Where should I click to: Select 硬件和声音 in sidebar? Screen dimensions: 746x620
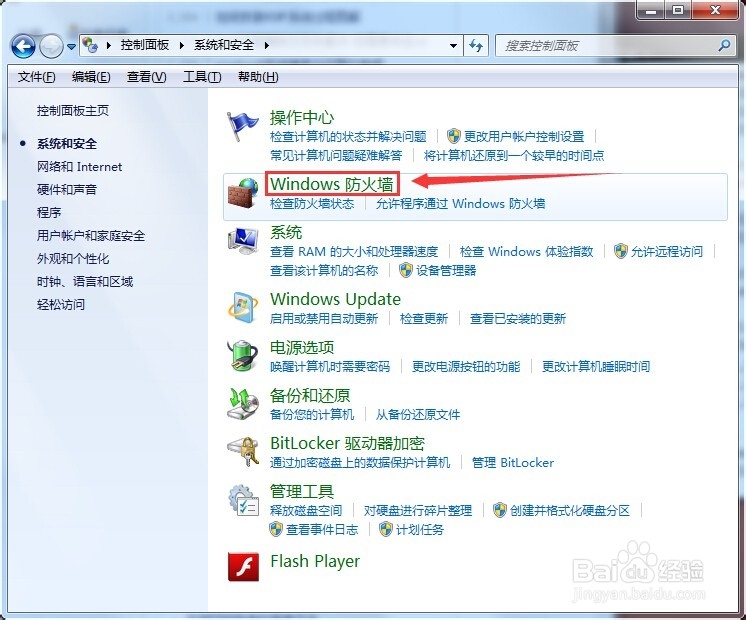click(67, 189)
